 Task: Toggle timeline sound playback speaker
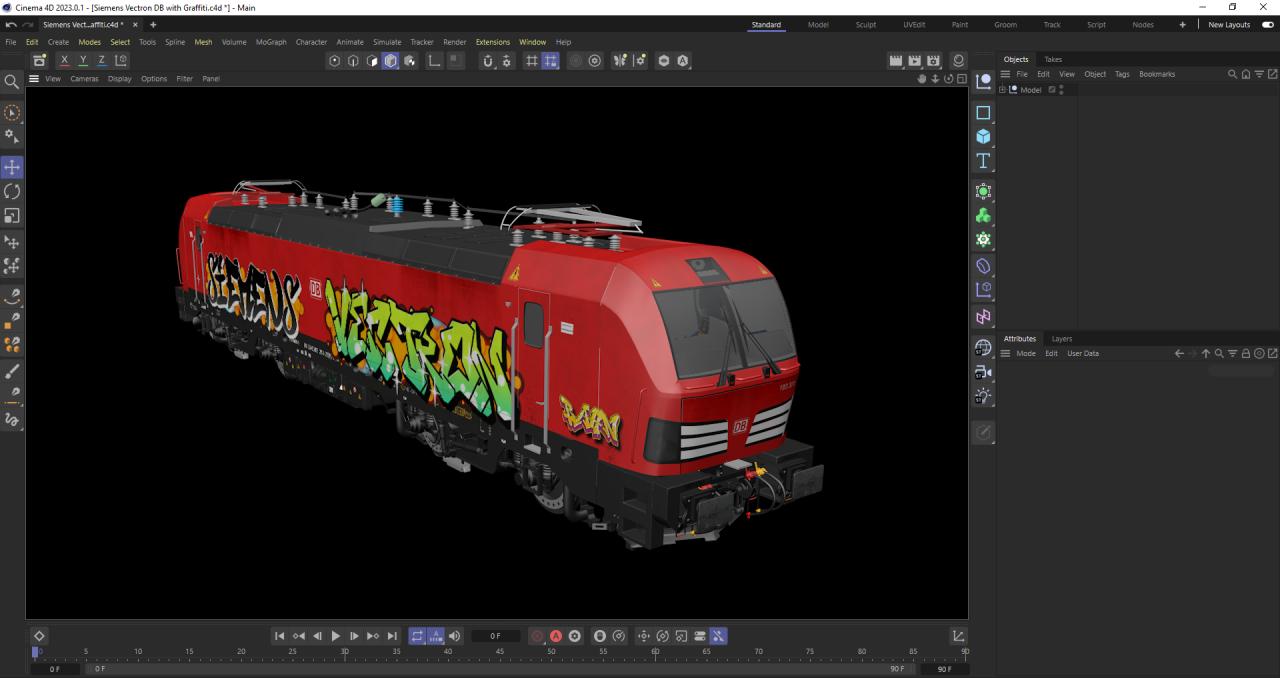tap(455, 636)
